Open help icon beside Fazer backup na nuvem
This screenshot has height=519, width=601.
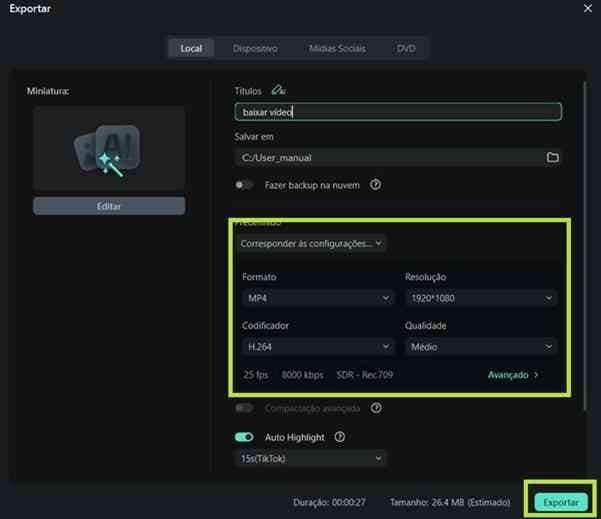point(375,185)
